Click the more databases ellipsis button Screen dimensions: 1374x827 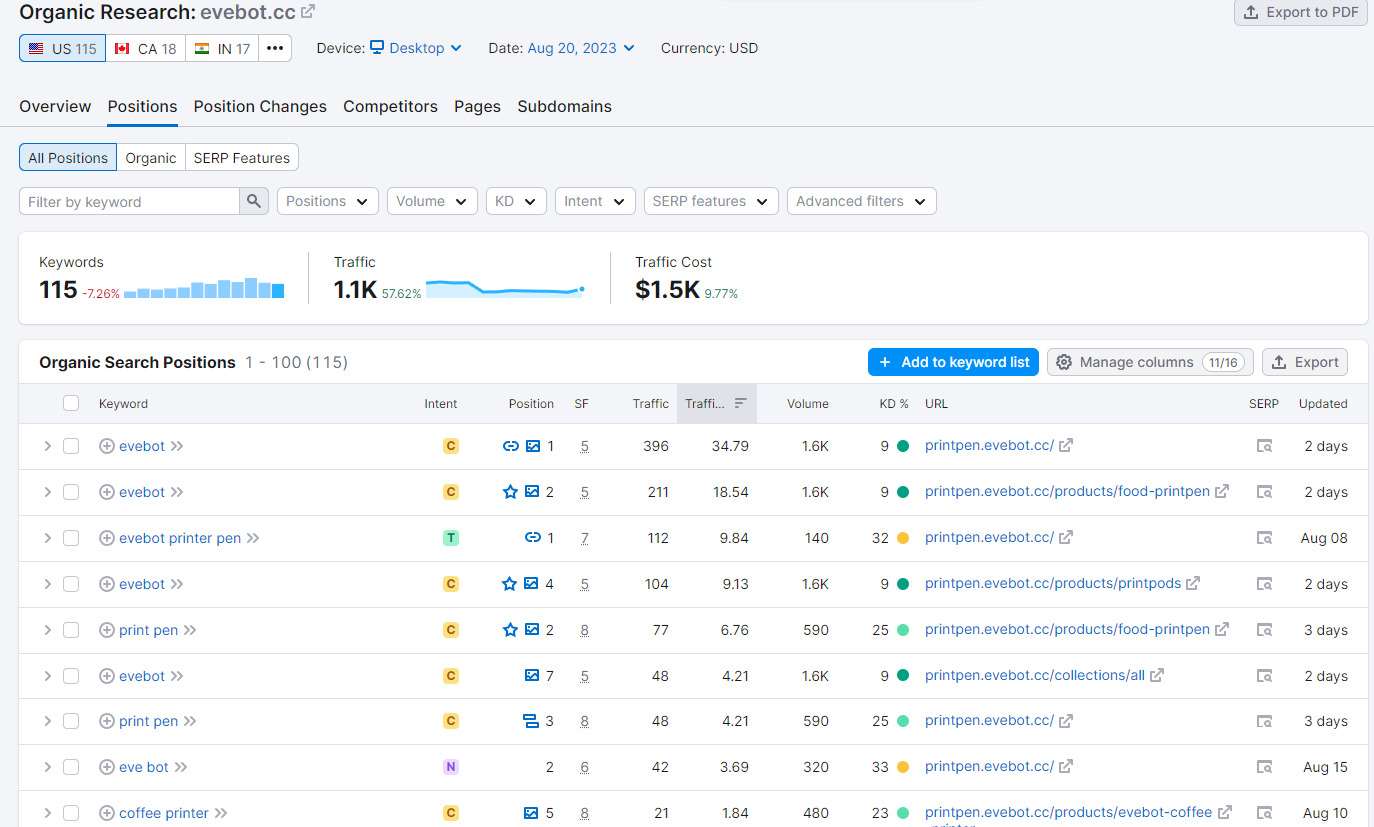tap(275, 48)
